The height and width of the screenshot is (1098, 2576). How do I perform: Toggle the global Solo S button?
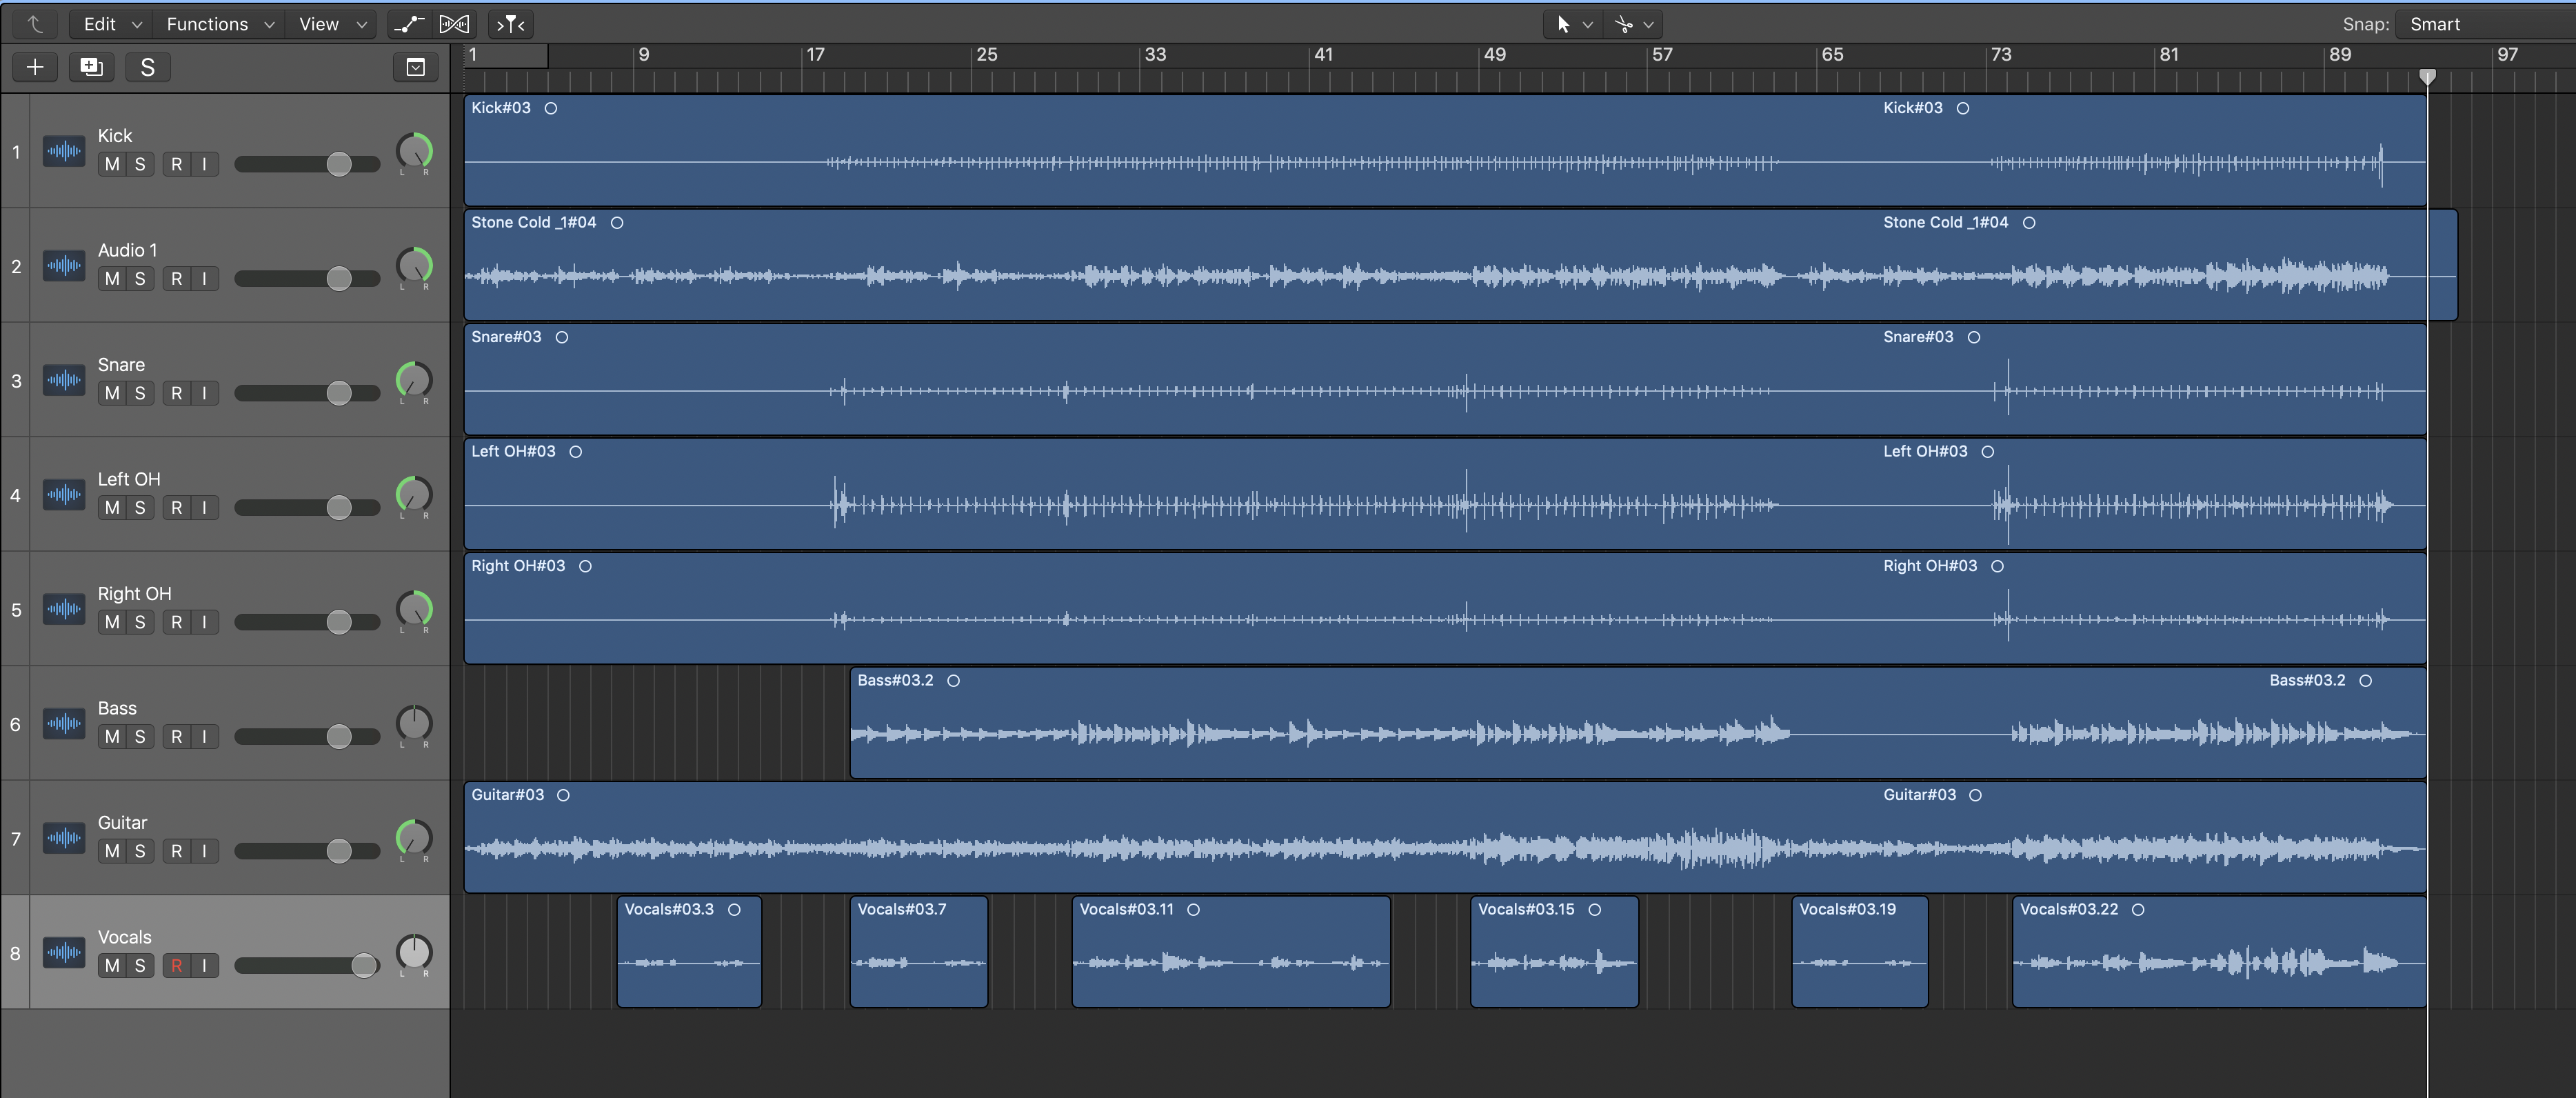click(x=147, y=67)
